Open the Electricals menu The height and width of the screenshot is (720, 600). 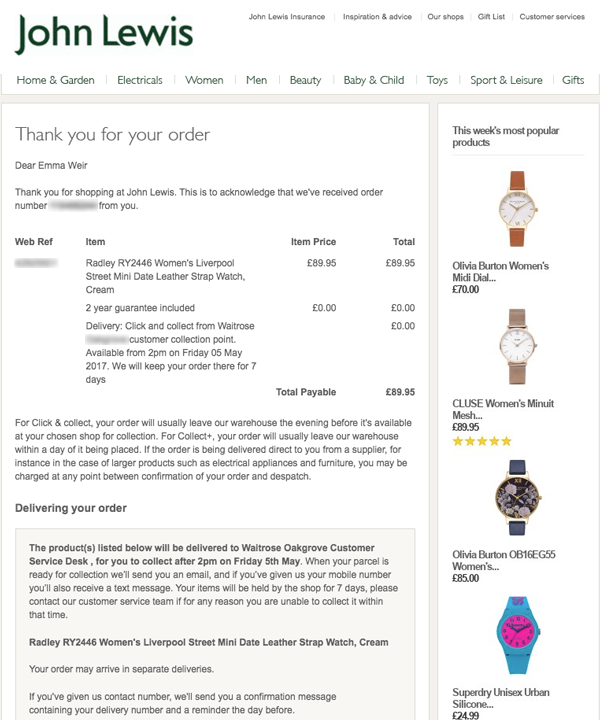click(x=140, y=80)
